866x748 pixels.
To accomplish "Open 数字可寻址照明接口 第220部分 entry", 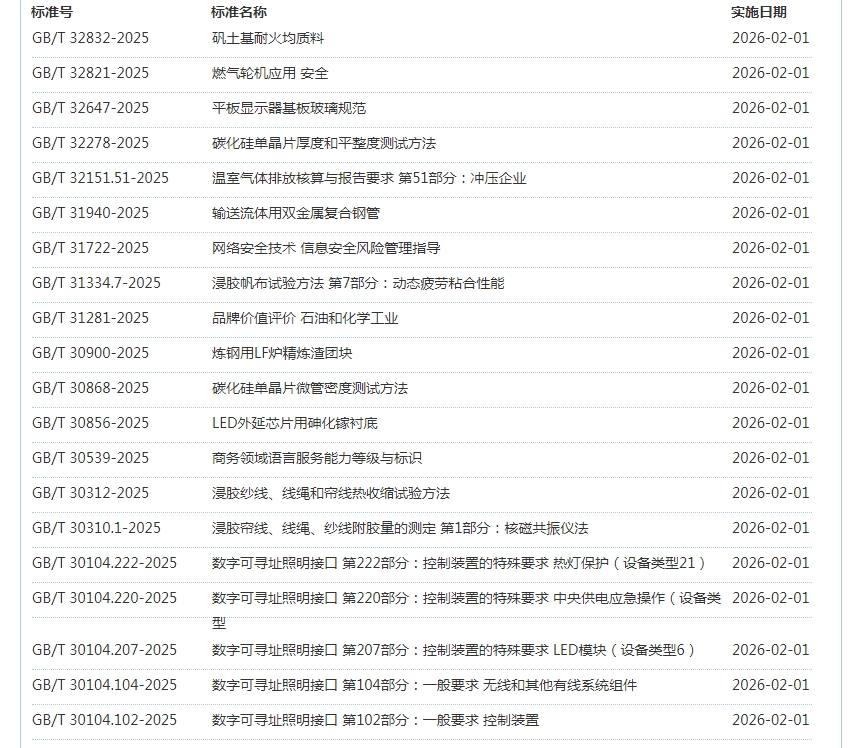I will tap(466, 598).
